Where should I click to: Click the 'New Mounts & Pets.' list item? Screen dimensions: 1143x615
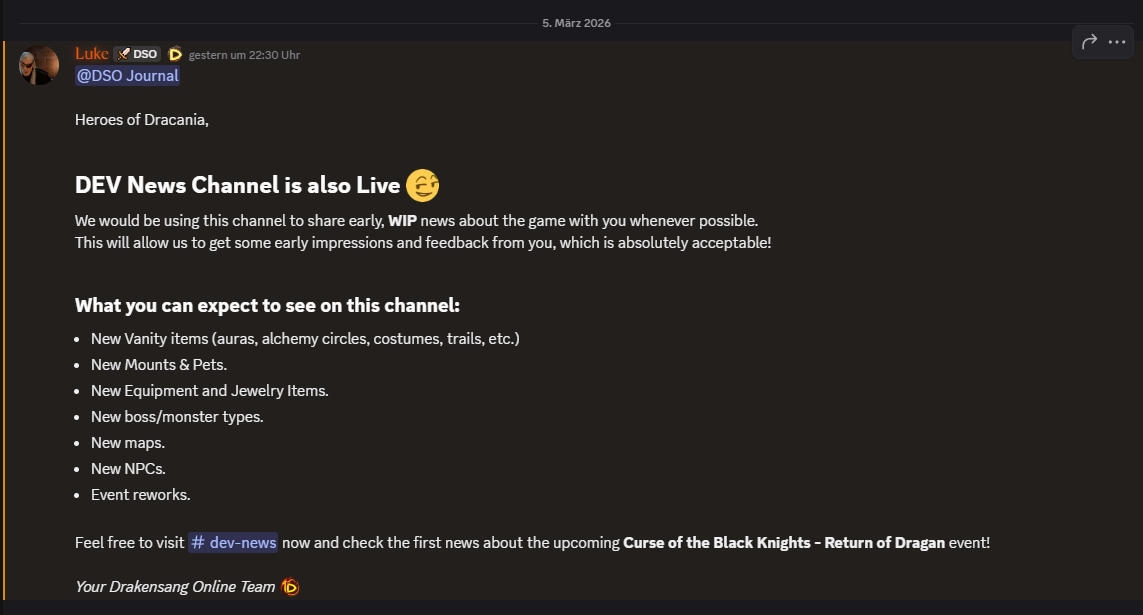coord(158,364)
